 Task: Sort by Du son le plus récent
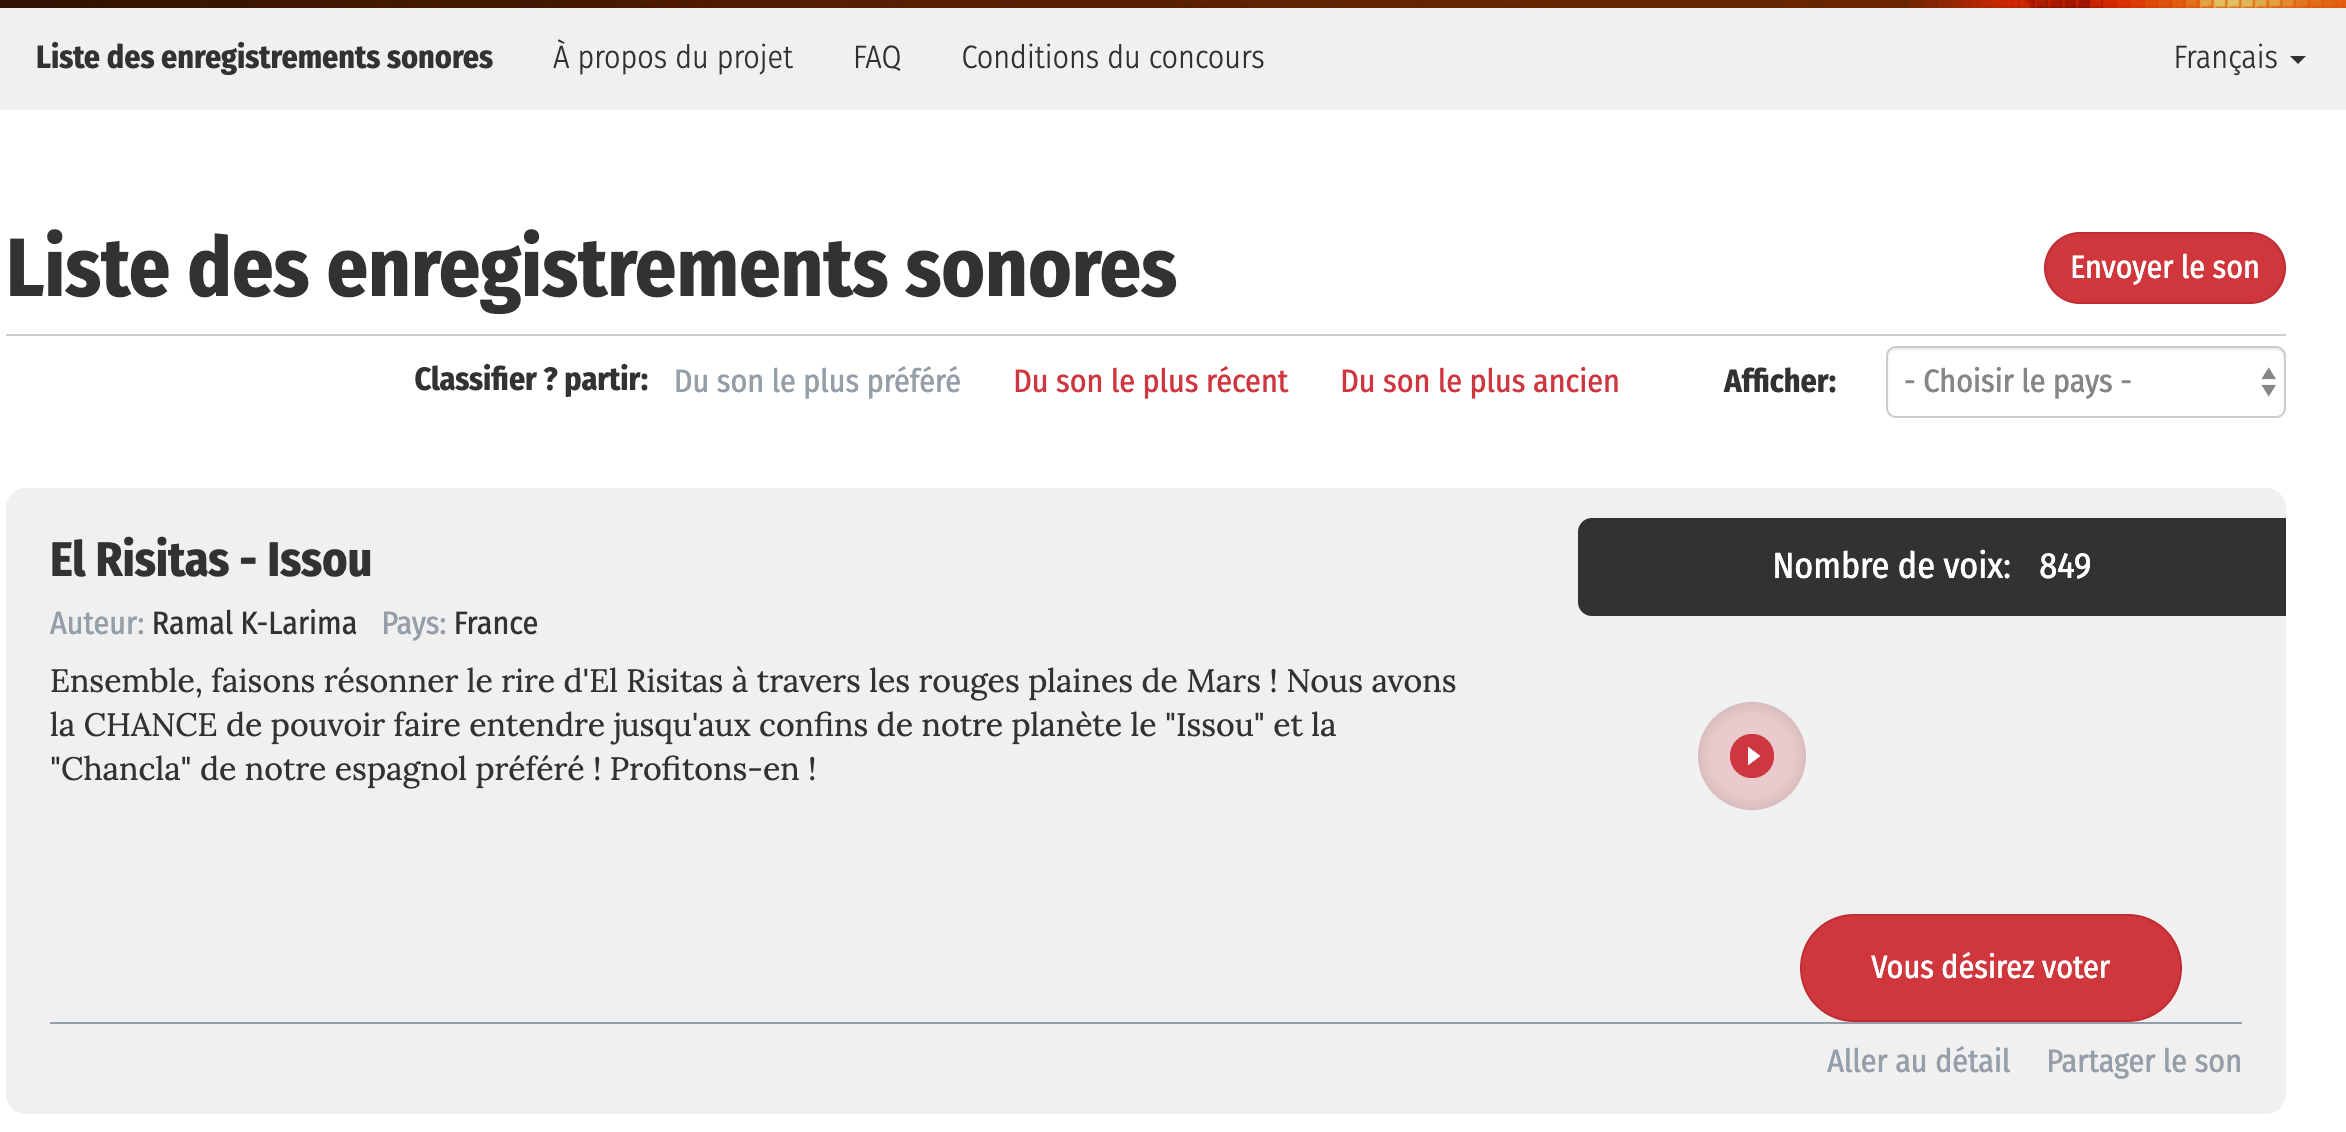pos(1150,381)
